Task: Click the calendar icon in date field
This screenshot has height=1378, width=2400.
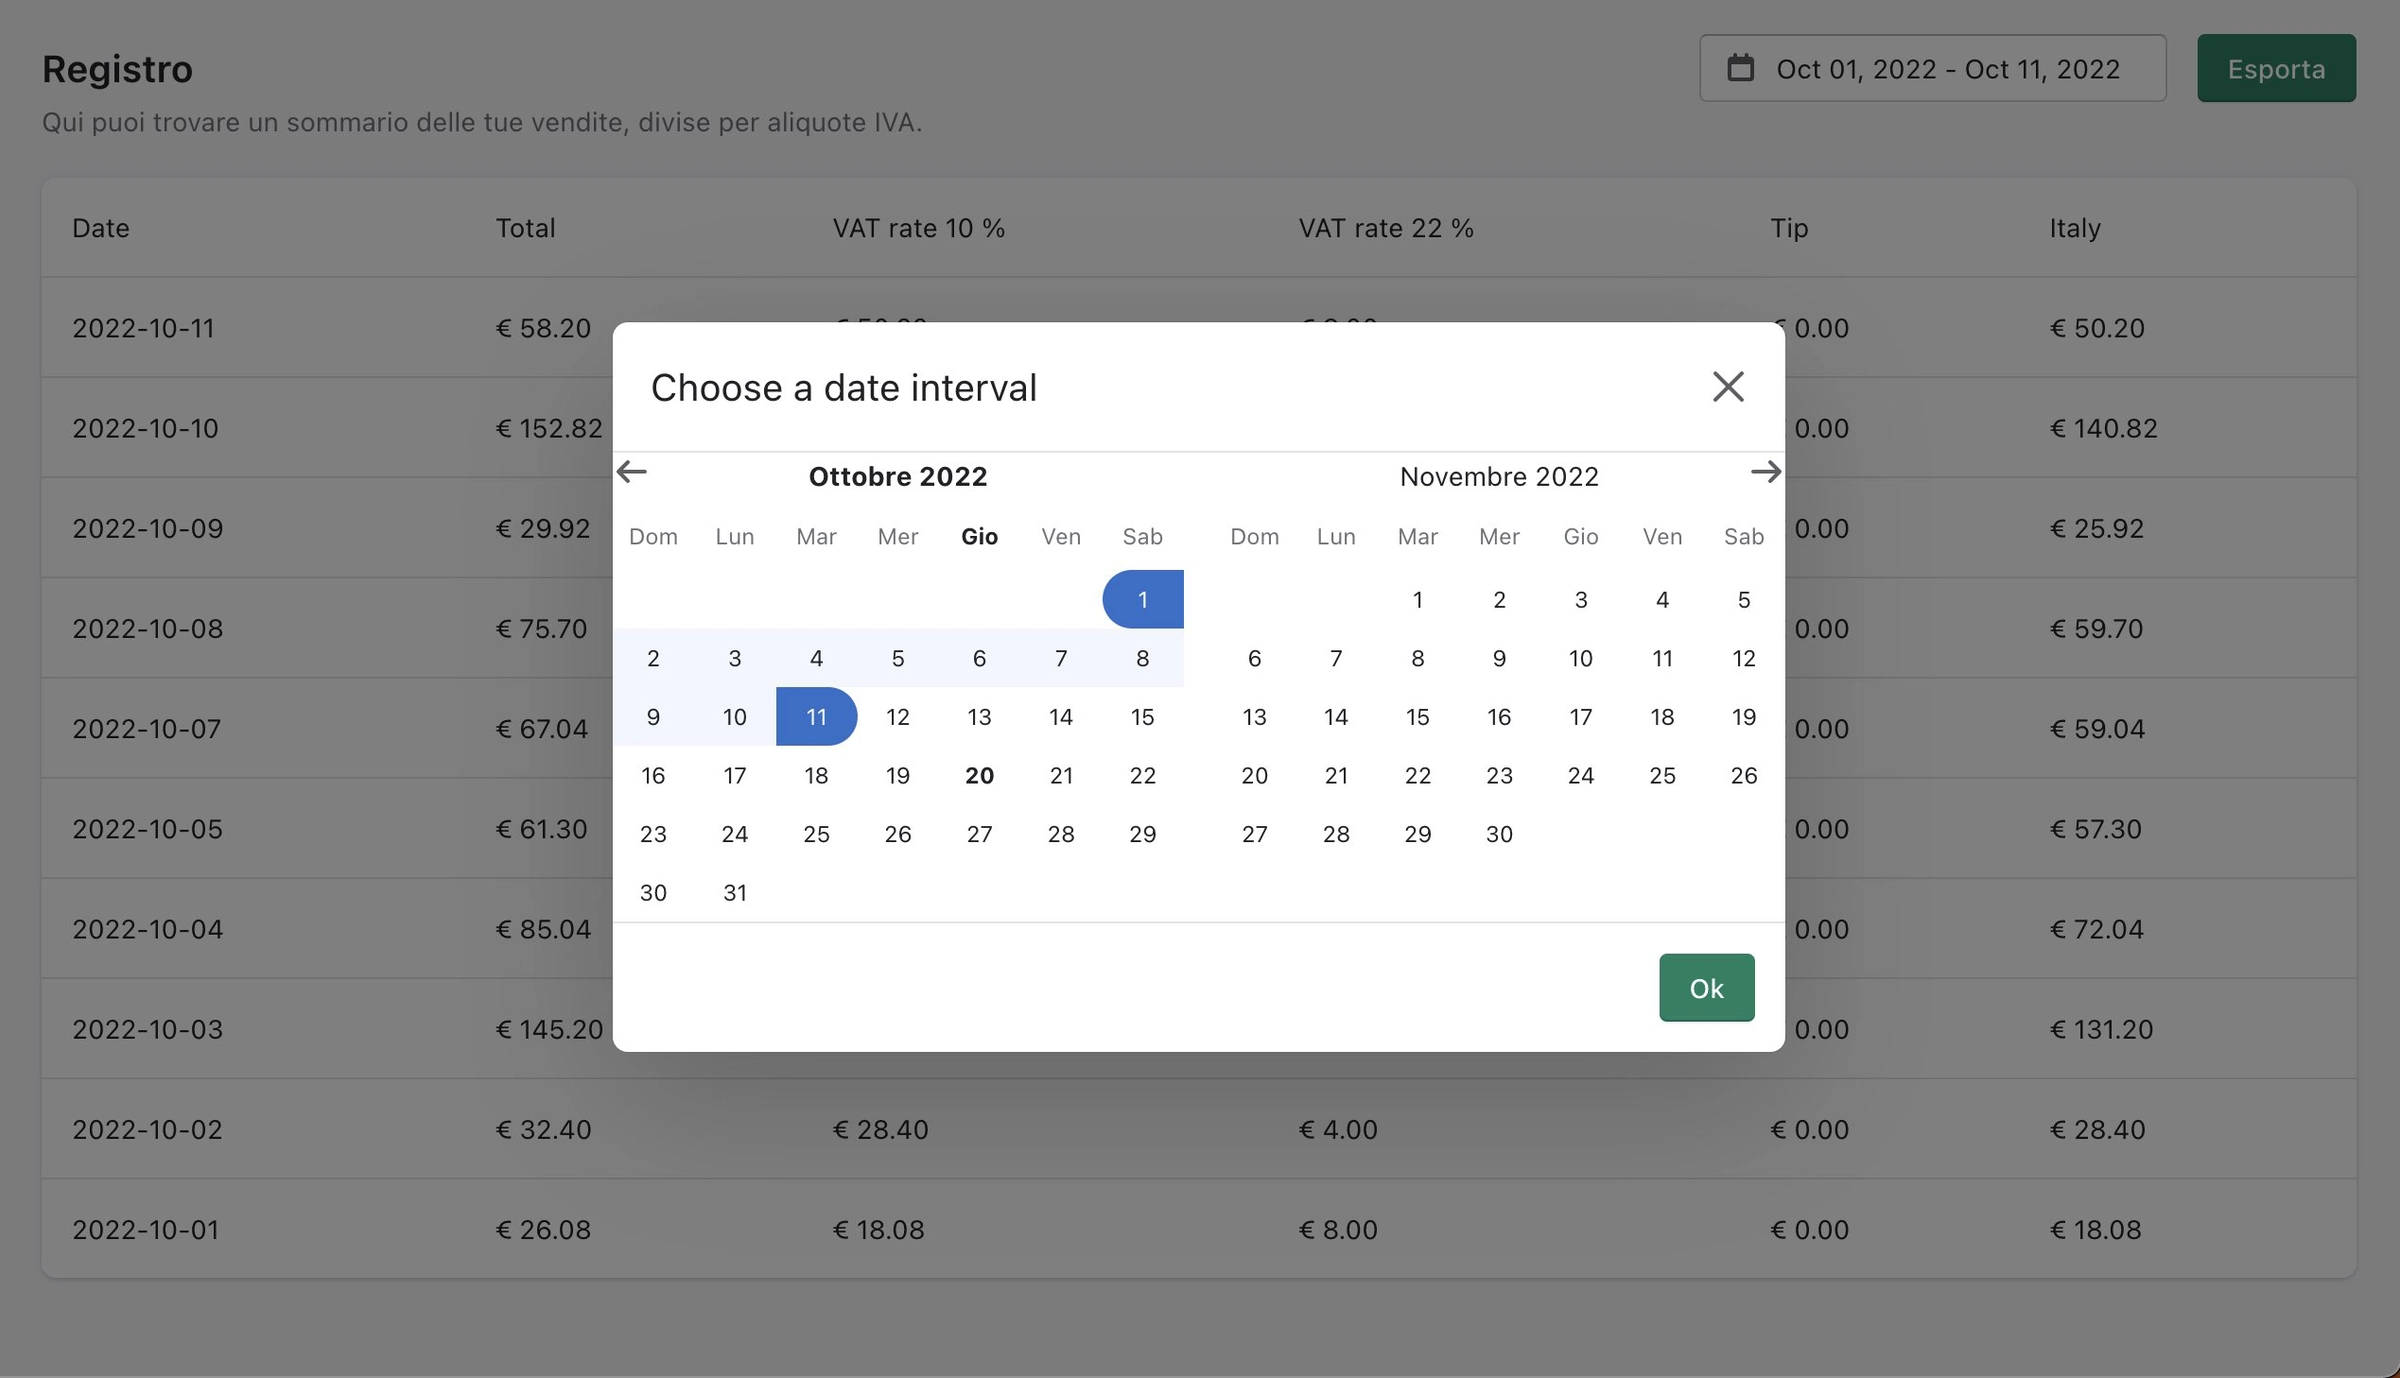Action: coord(1740,68)
